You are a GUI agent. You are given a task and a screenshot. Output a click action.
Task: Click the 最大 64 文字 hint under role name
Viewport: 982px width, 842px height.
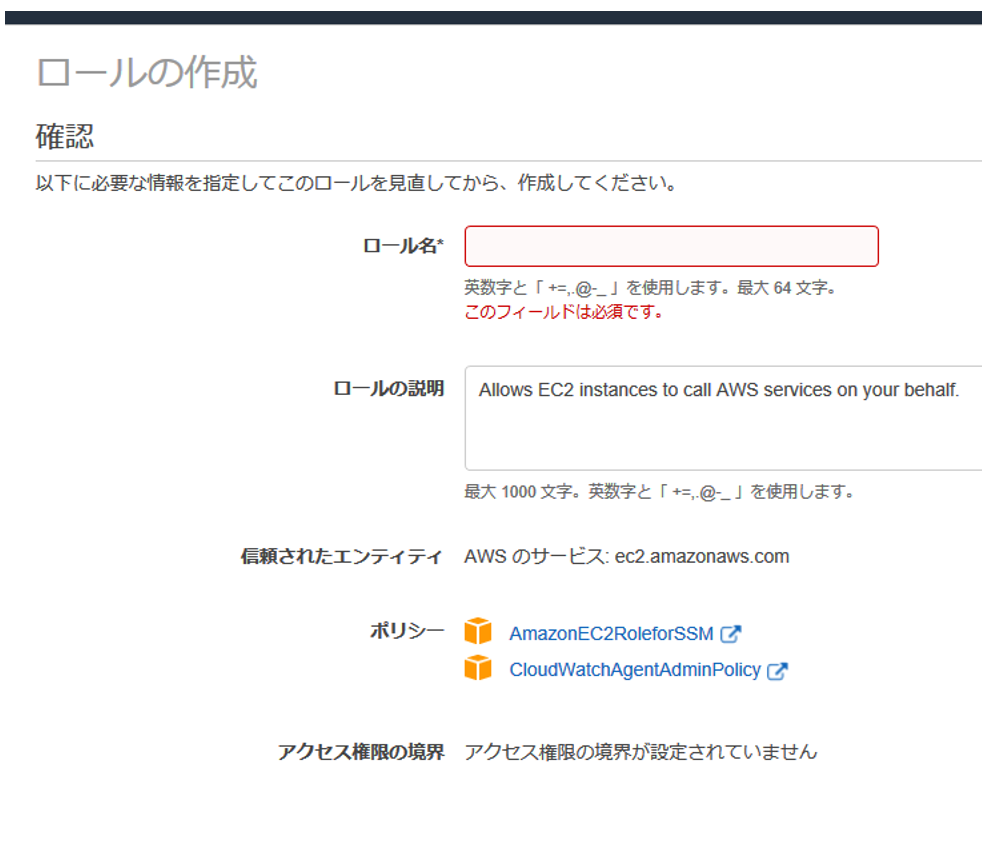(x=787, y=288)
